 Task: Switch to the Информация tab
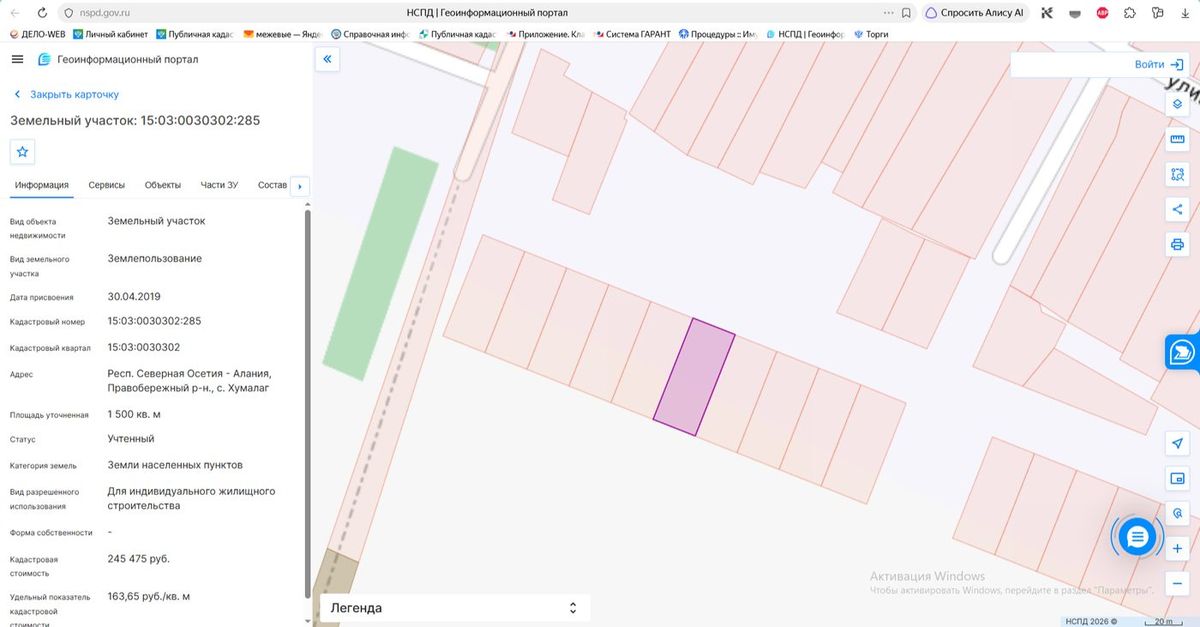pos(42,185)
